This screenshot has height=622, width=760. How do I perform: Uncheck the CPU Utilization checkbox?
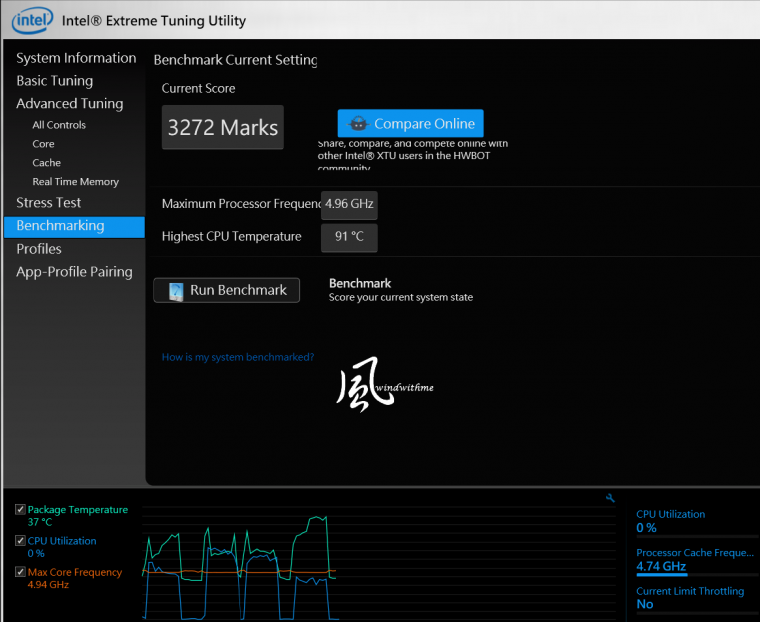[21, 541]
